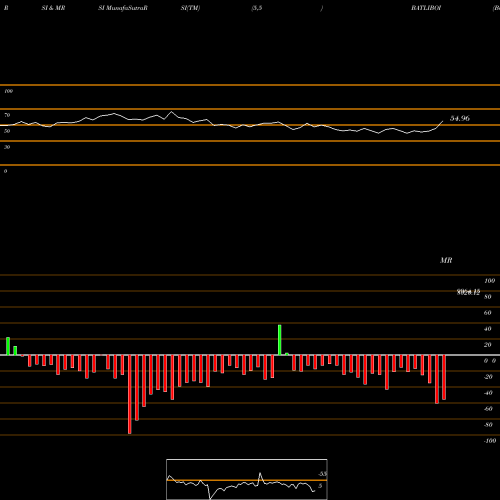The height and width of the screenshot is (500, 500).
Task: Click the MR axis label 40
Action: [488, 329]
